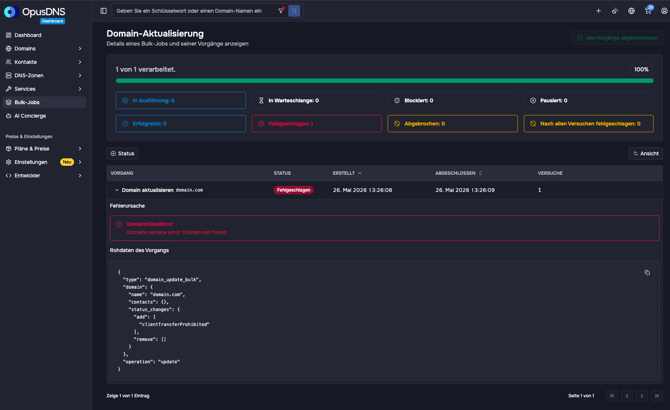
Task: Click the Pläne & Preise icon
Action: point(9,149)
